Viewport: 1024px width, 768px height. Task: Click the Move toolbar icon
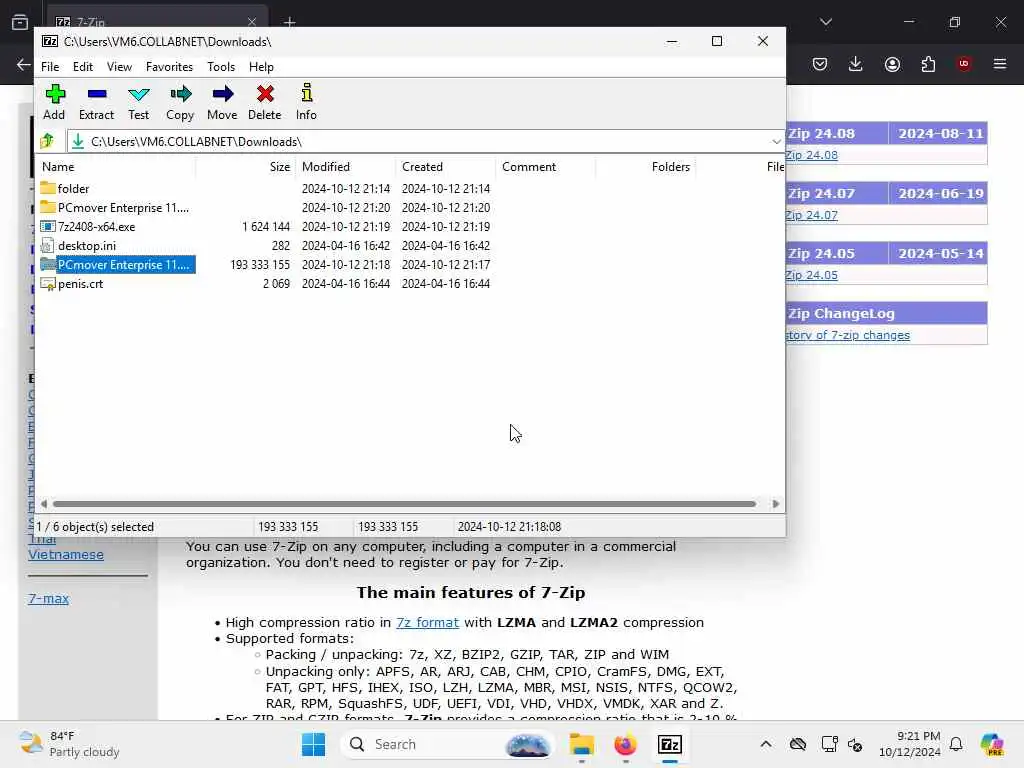223,94
